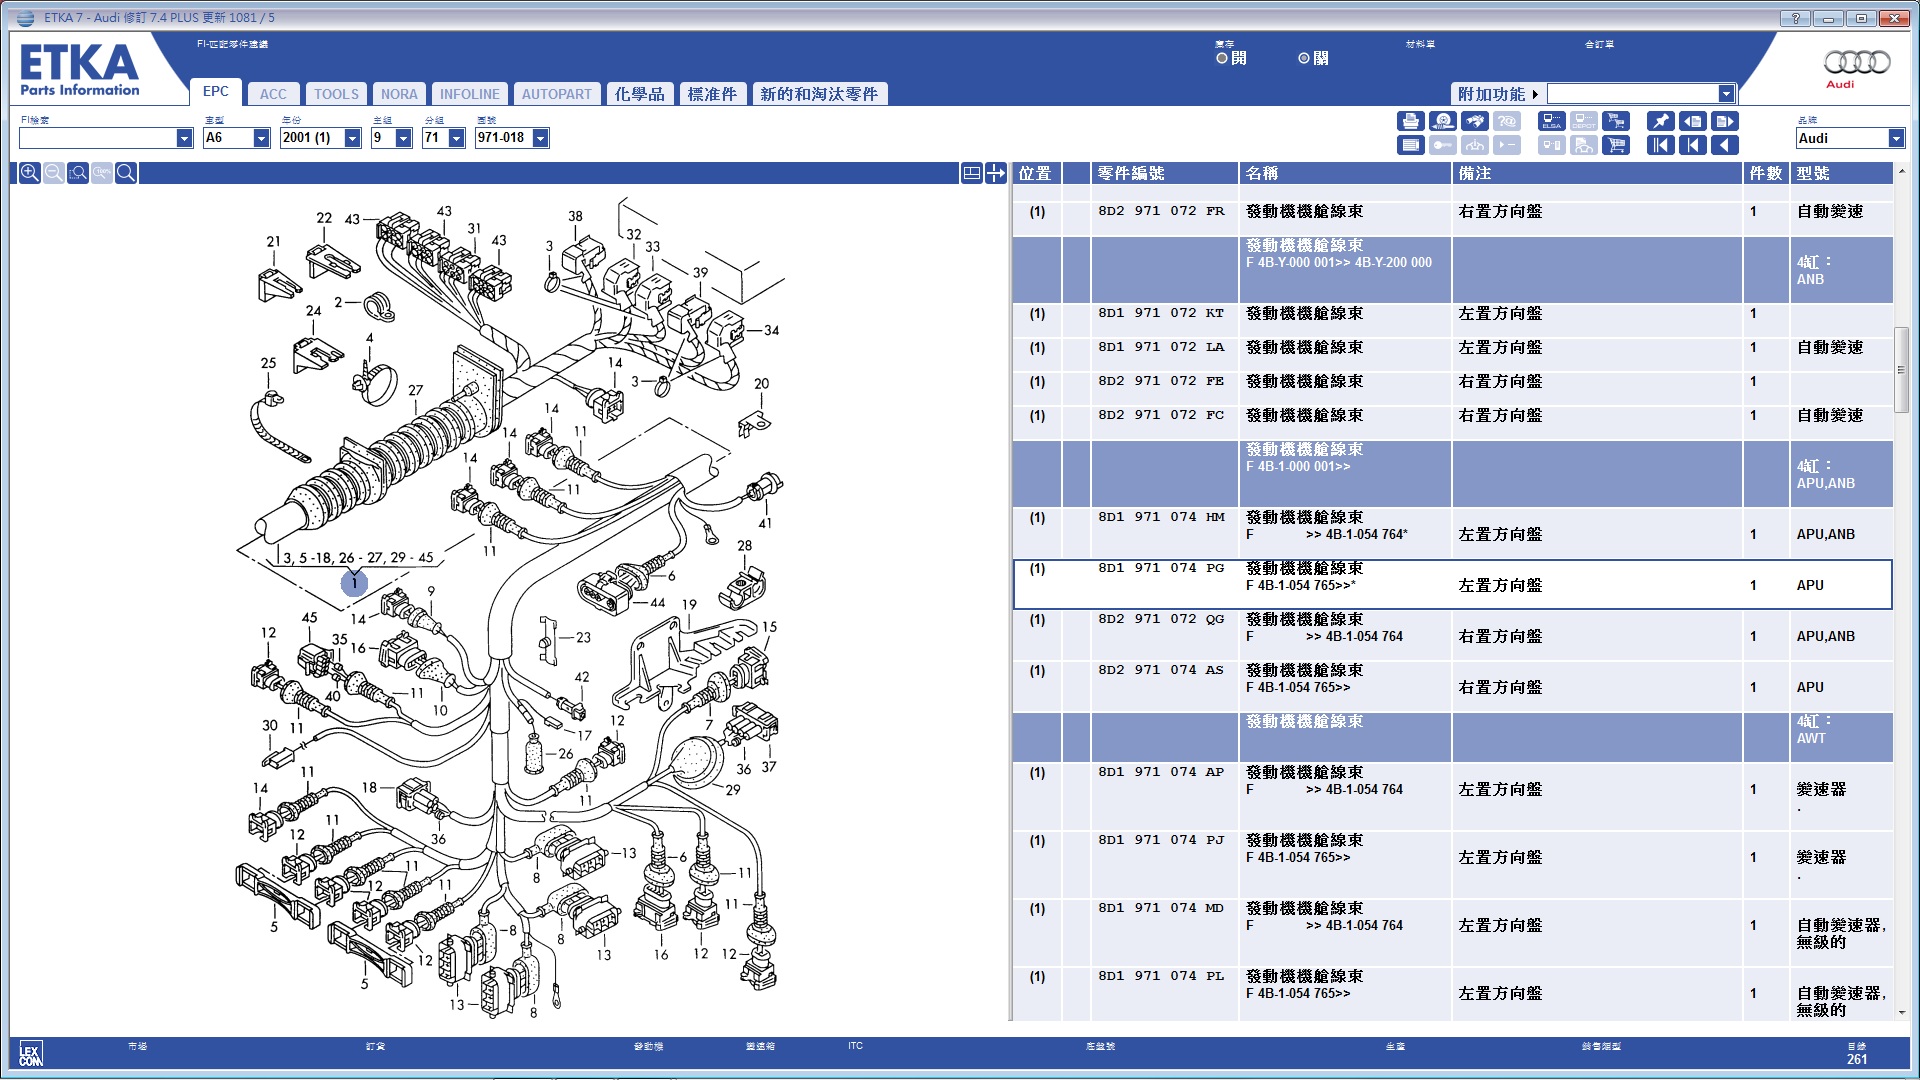Click the 型號 column header
The height and width of the screenshot is (1080, 1920).
tap(1841, 173)
